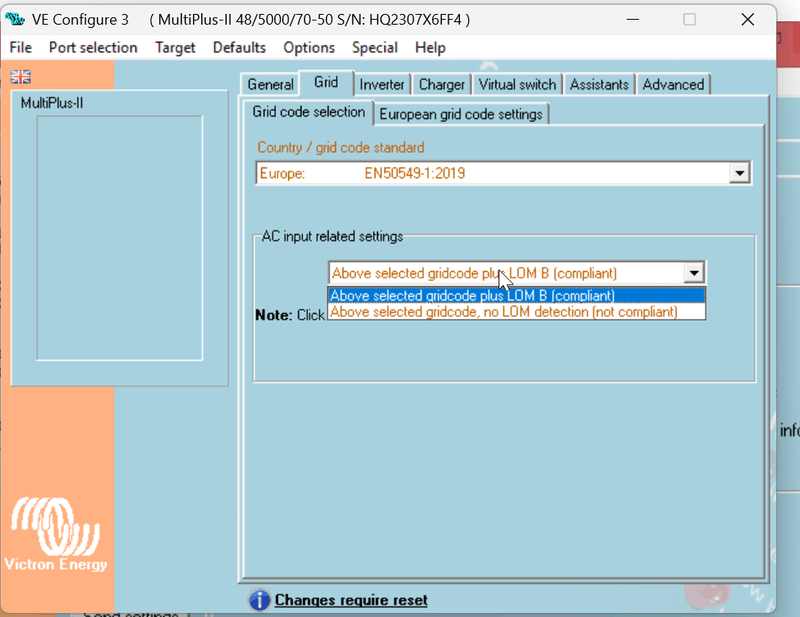This screenshot has width=800, height=617.
Task: Switch to the Assistants tab
Action: tap(599, 85)
